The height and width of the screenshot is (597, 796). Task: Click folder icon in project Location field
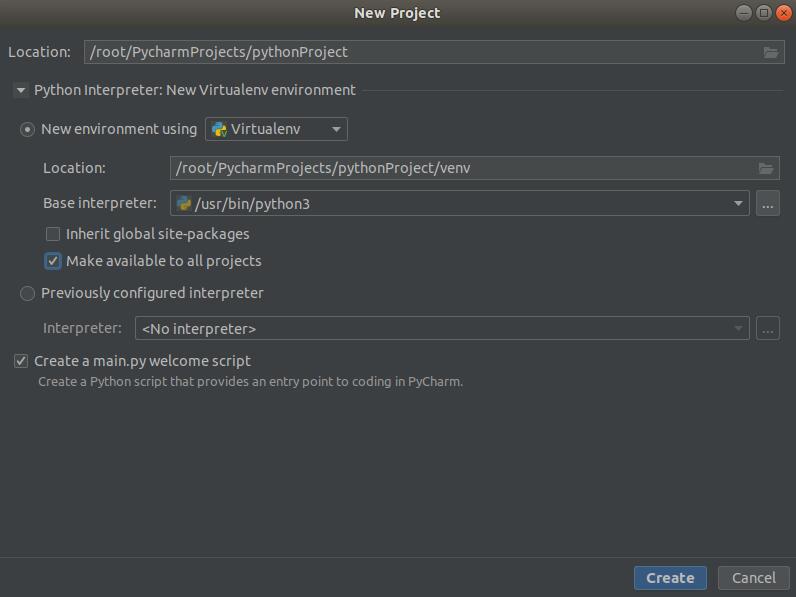click(770, 52)
